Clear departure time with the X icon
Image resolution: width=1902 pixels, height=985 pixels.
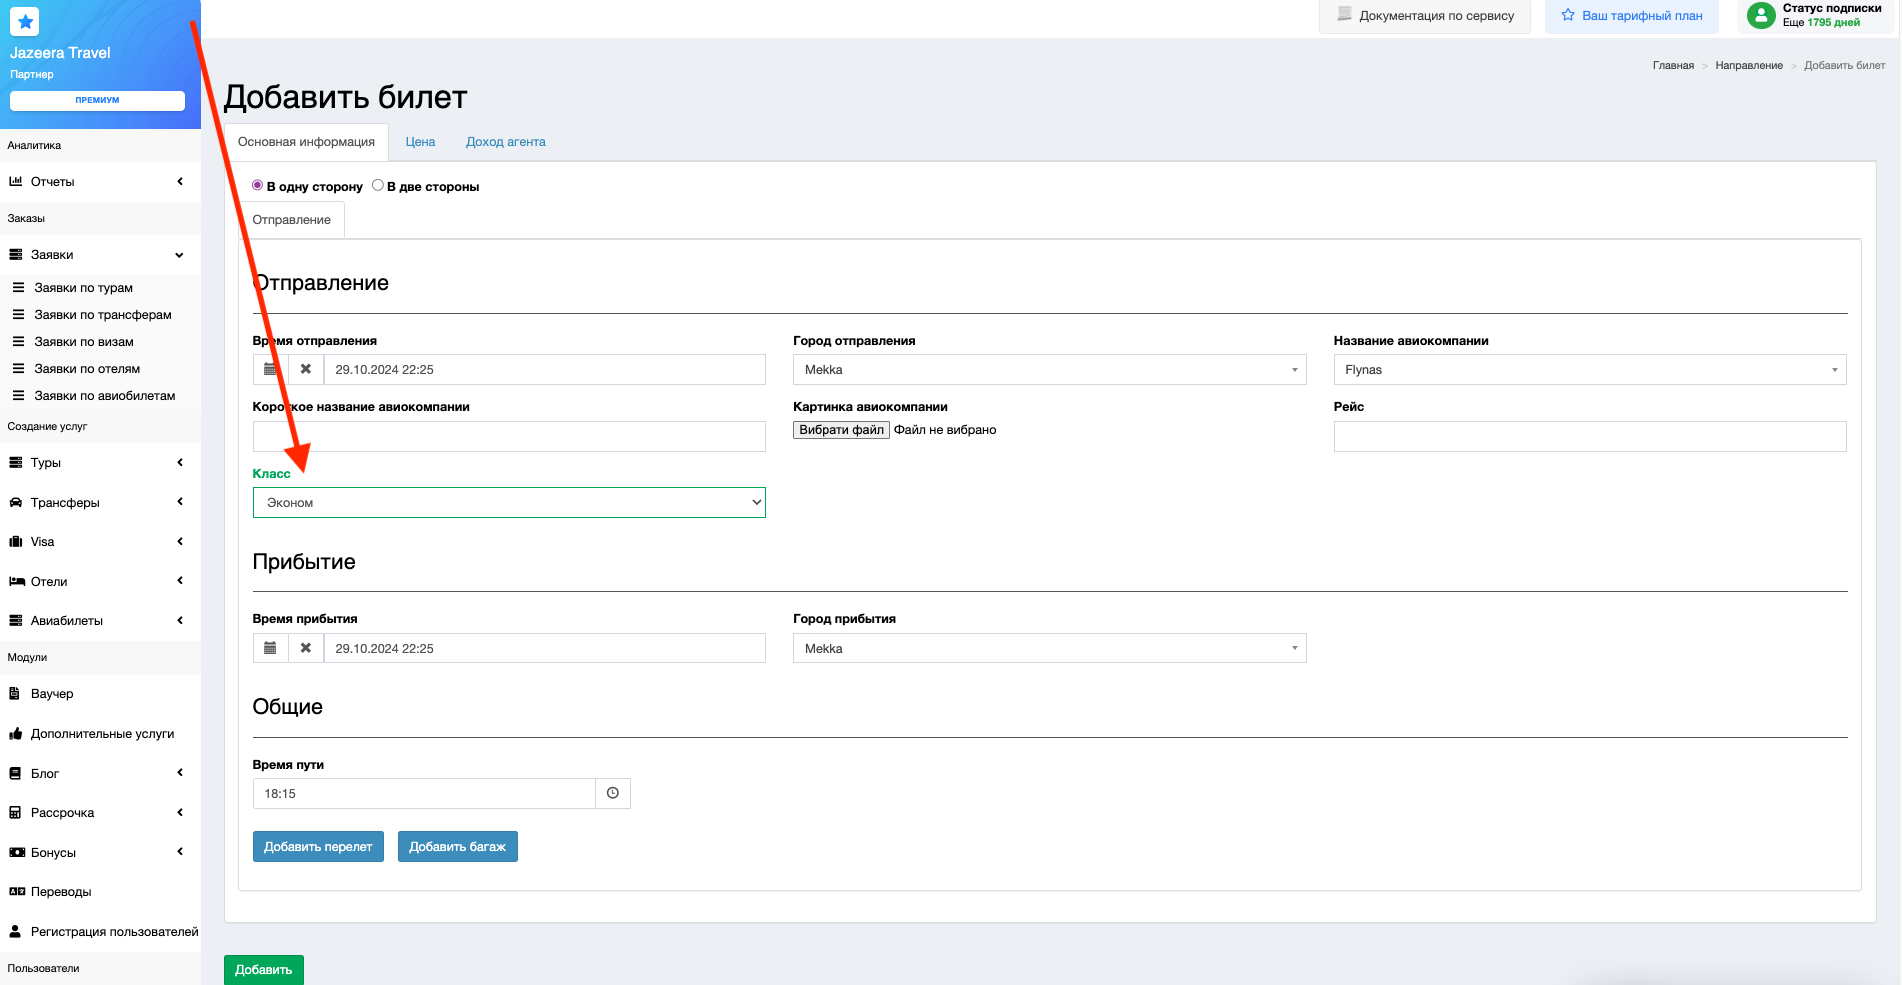coord(306,370)
